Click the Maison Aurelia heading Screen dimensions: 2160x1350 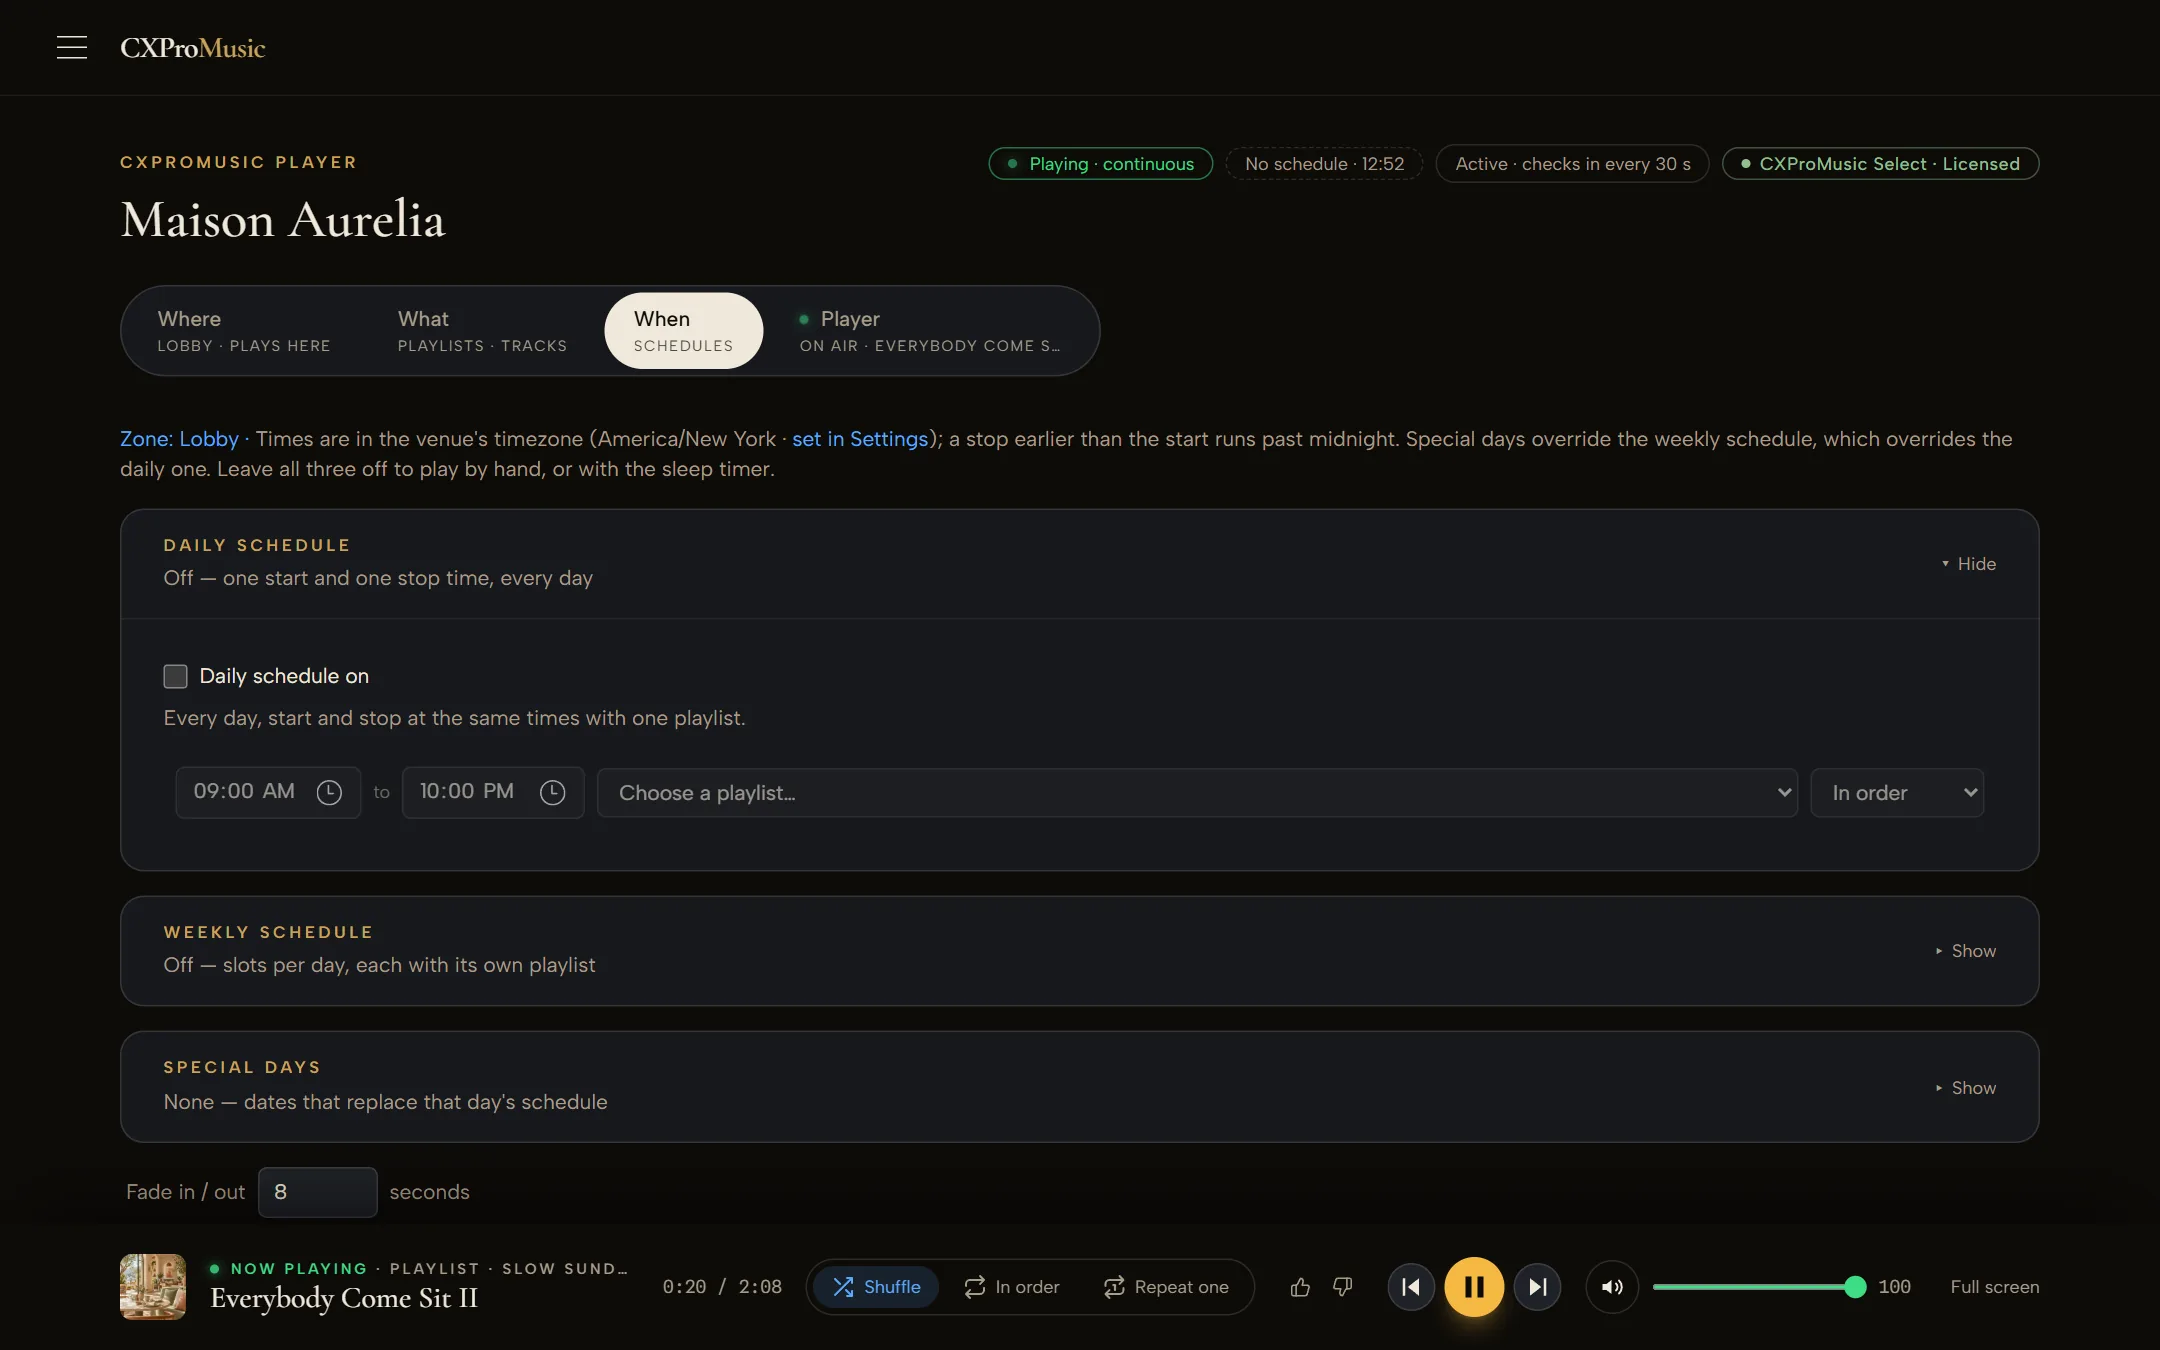283,219
